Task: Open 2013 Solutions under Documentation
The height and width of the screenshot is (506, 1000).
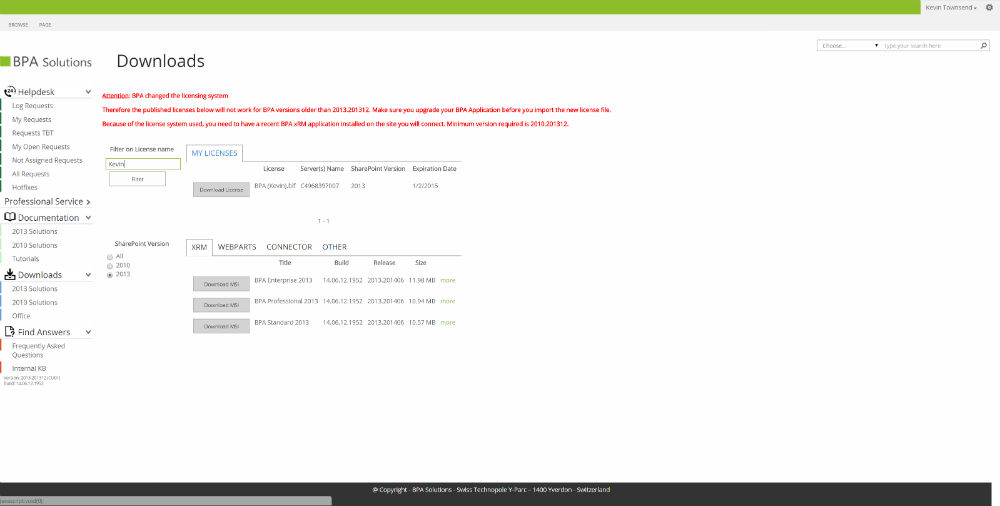Action: (x=34, y=232)
